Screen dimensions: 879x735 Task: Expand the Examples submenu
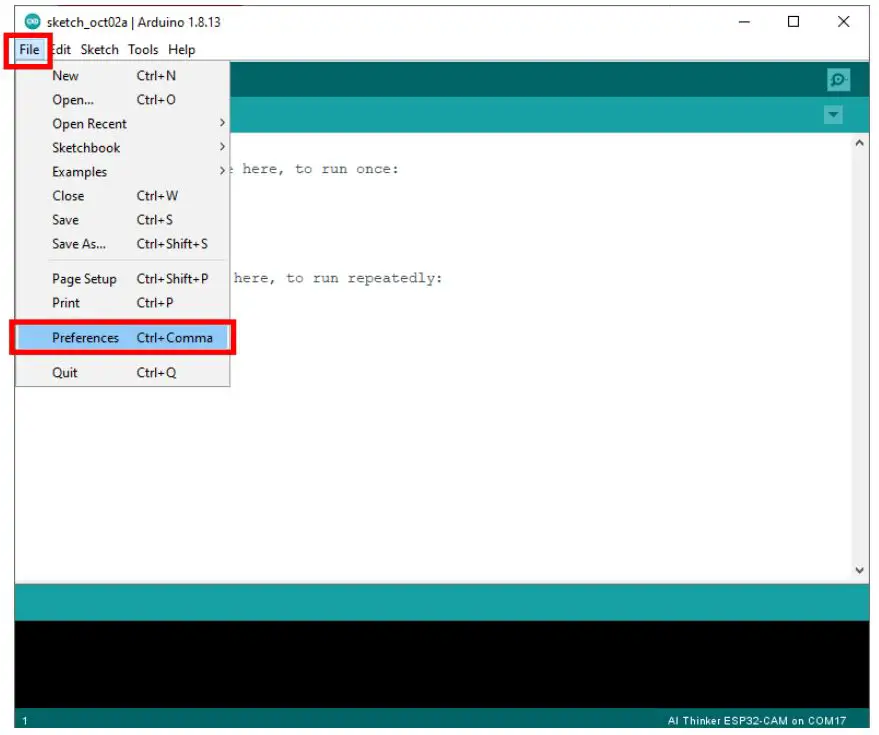[x=80, y=171]
